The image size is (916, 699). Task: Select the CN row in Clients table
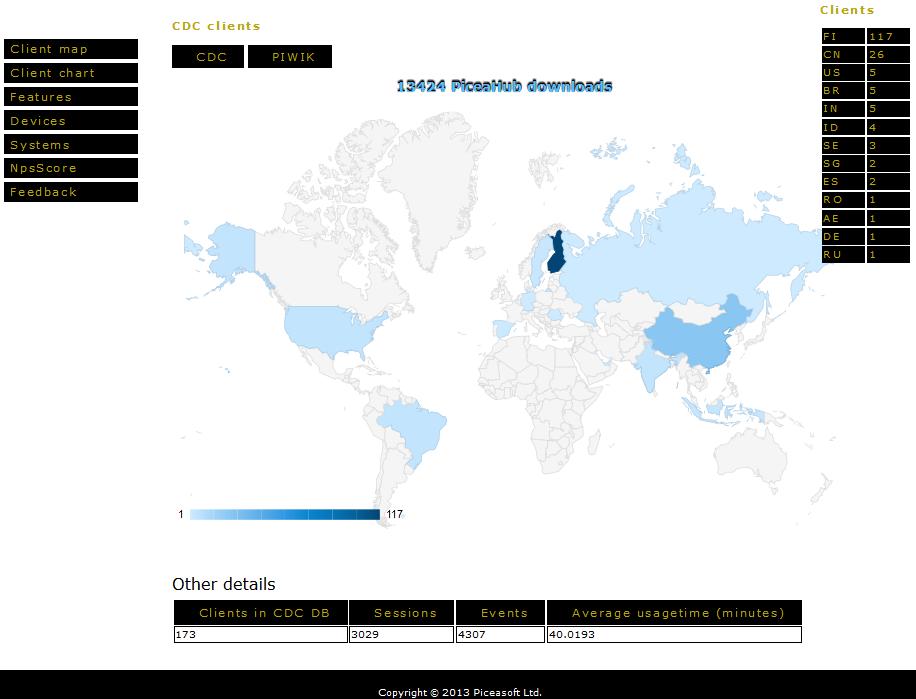click(x=866, y=54)
